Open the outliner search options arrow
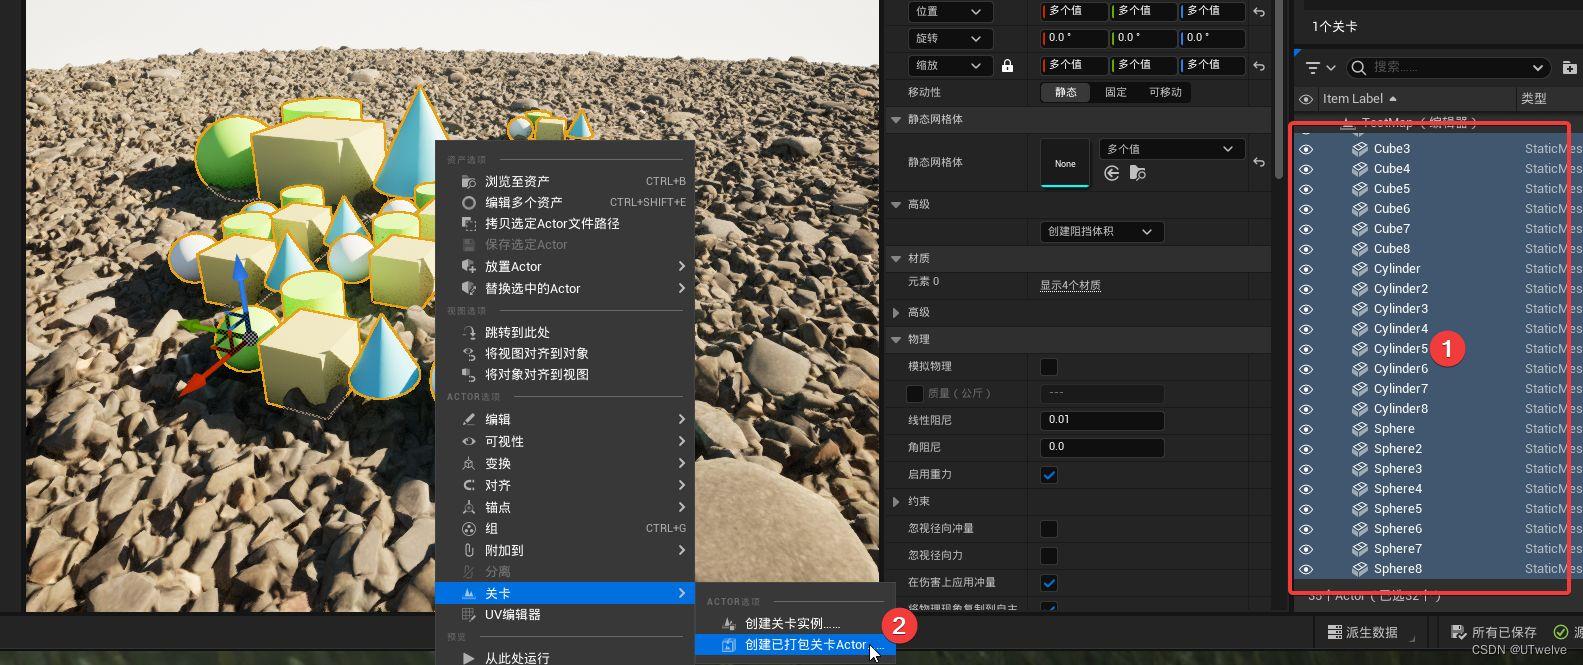This screenshot has width=1583, height=665. (1538, 68)
